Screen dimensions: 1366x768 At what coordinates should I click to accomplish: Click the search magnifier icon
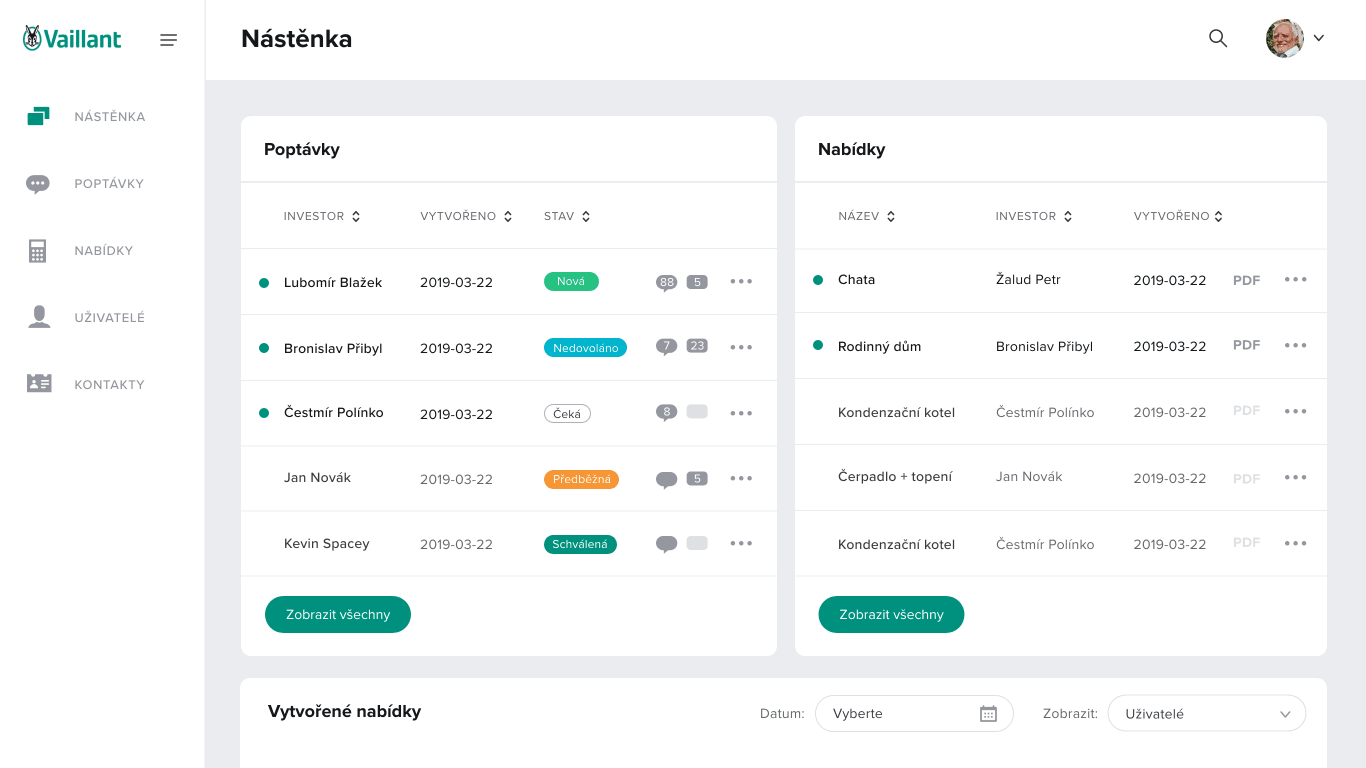click(1217, 39)
